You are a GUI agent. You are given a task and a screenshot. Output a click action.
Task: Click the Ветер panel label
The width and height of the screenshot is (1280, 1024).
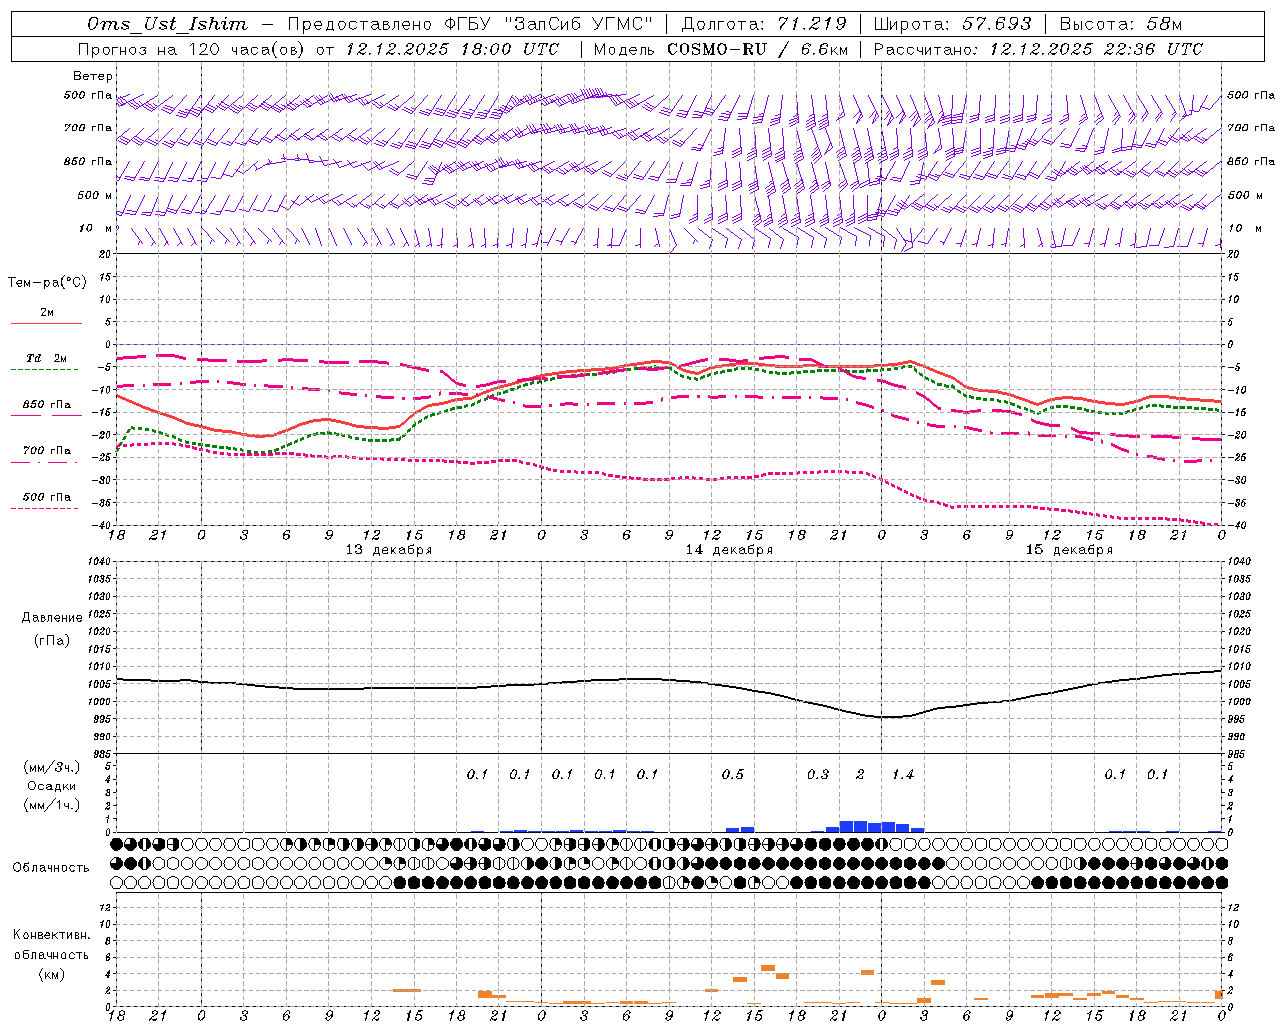pyautogui.click(x=93, y=76)
